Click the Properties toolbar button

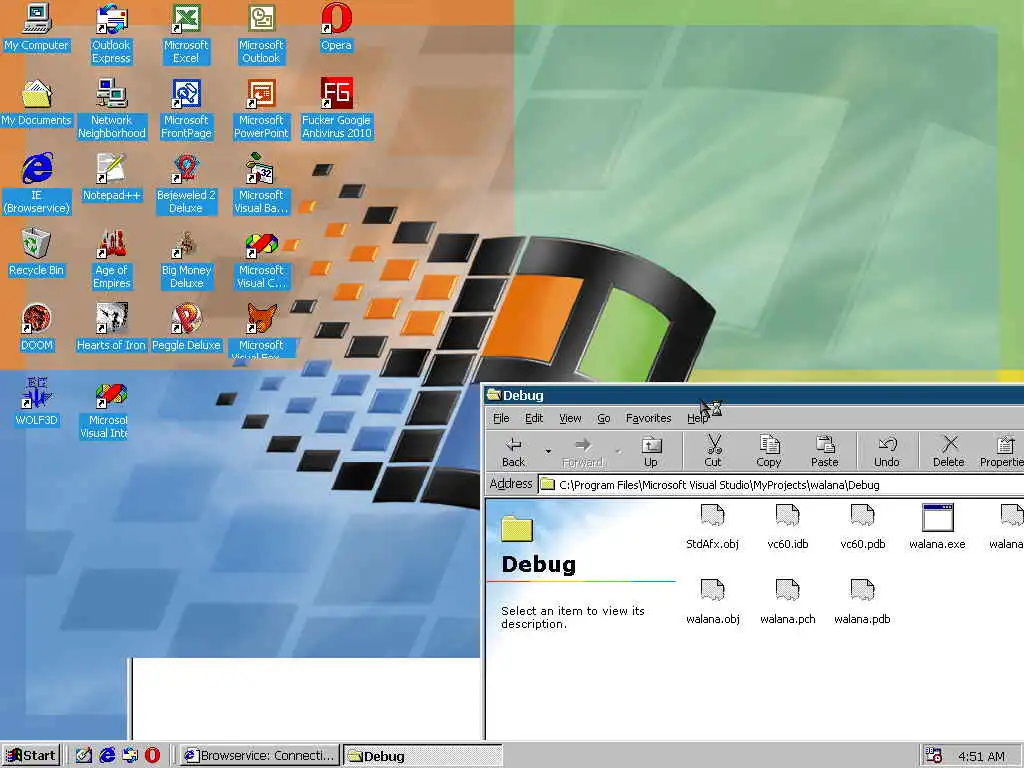coord(1002,451)
